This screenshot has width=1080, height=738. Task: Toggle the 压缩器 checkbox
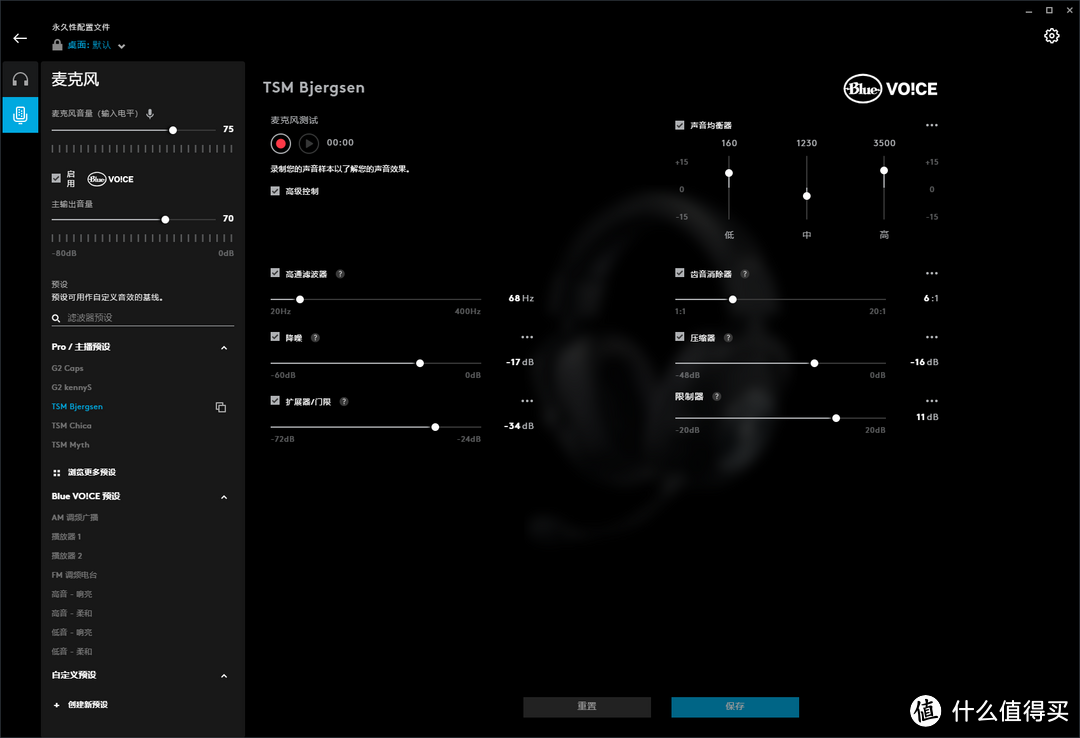click(680, 337)
